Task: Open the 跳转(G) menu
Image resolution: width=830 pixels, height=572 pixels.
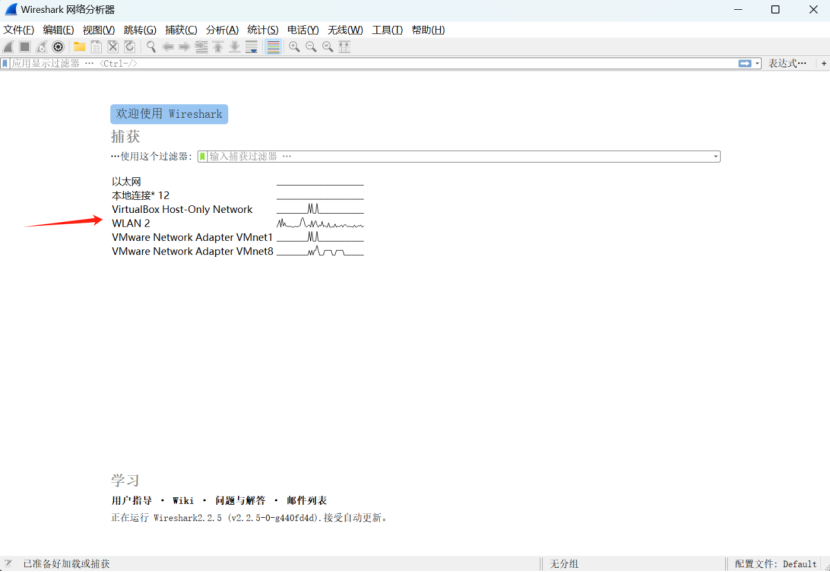Action: click(x=140, y=30)
